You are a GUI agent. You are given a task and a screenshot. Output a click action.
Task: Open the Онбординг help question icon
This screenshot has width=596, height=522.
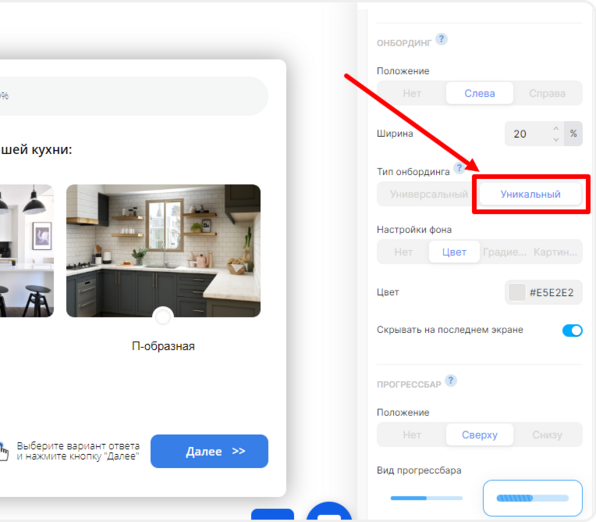(x=441, y=39)
